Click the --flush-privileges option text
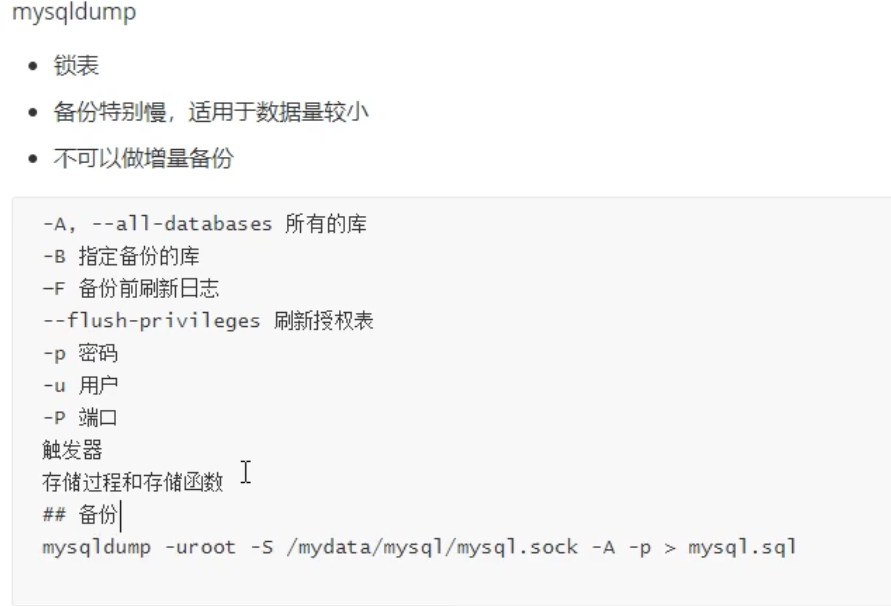This screenshot has width=891, height=606. coord(152,321)
